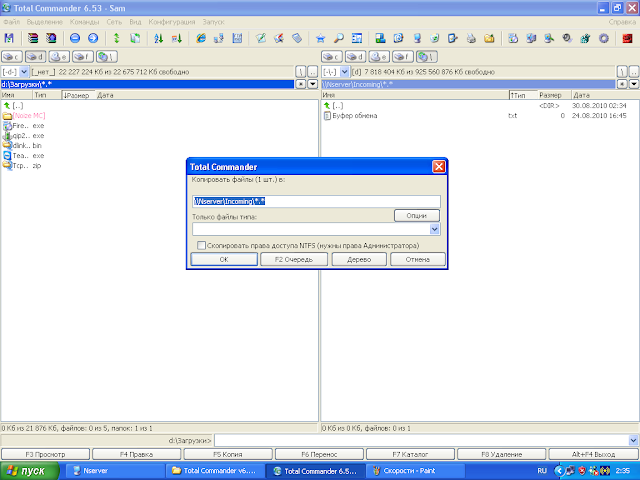Open left panel directory history arrow
Image resolution: width=640 pixels, height=480 pixels.
312,84
